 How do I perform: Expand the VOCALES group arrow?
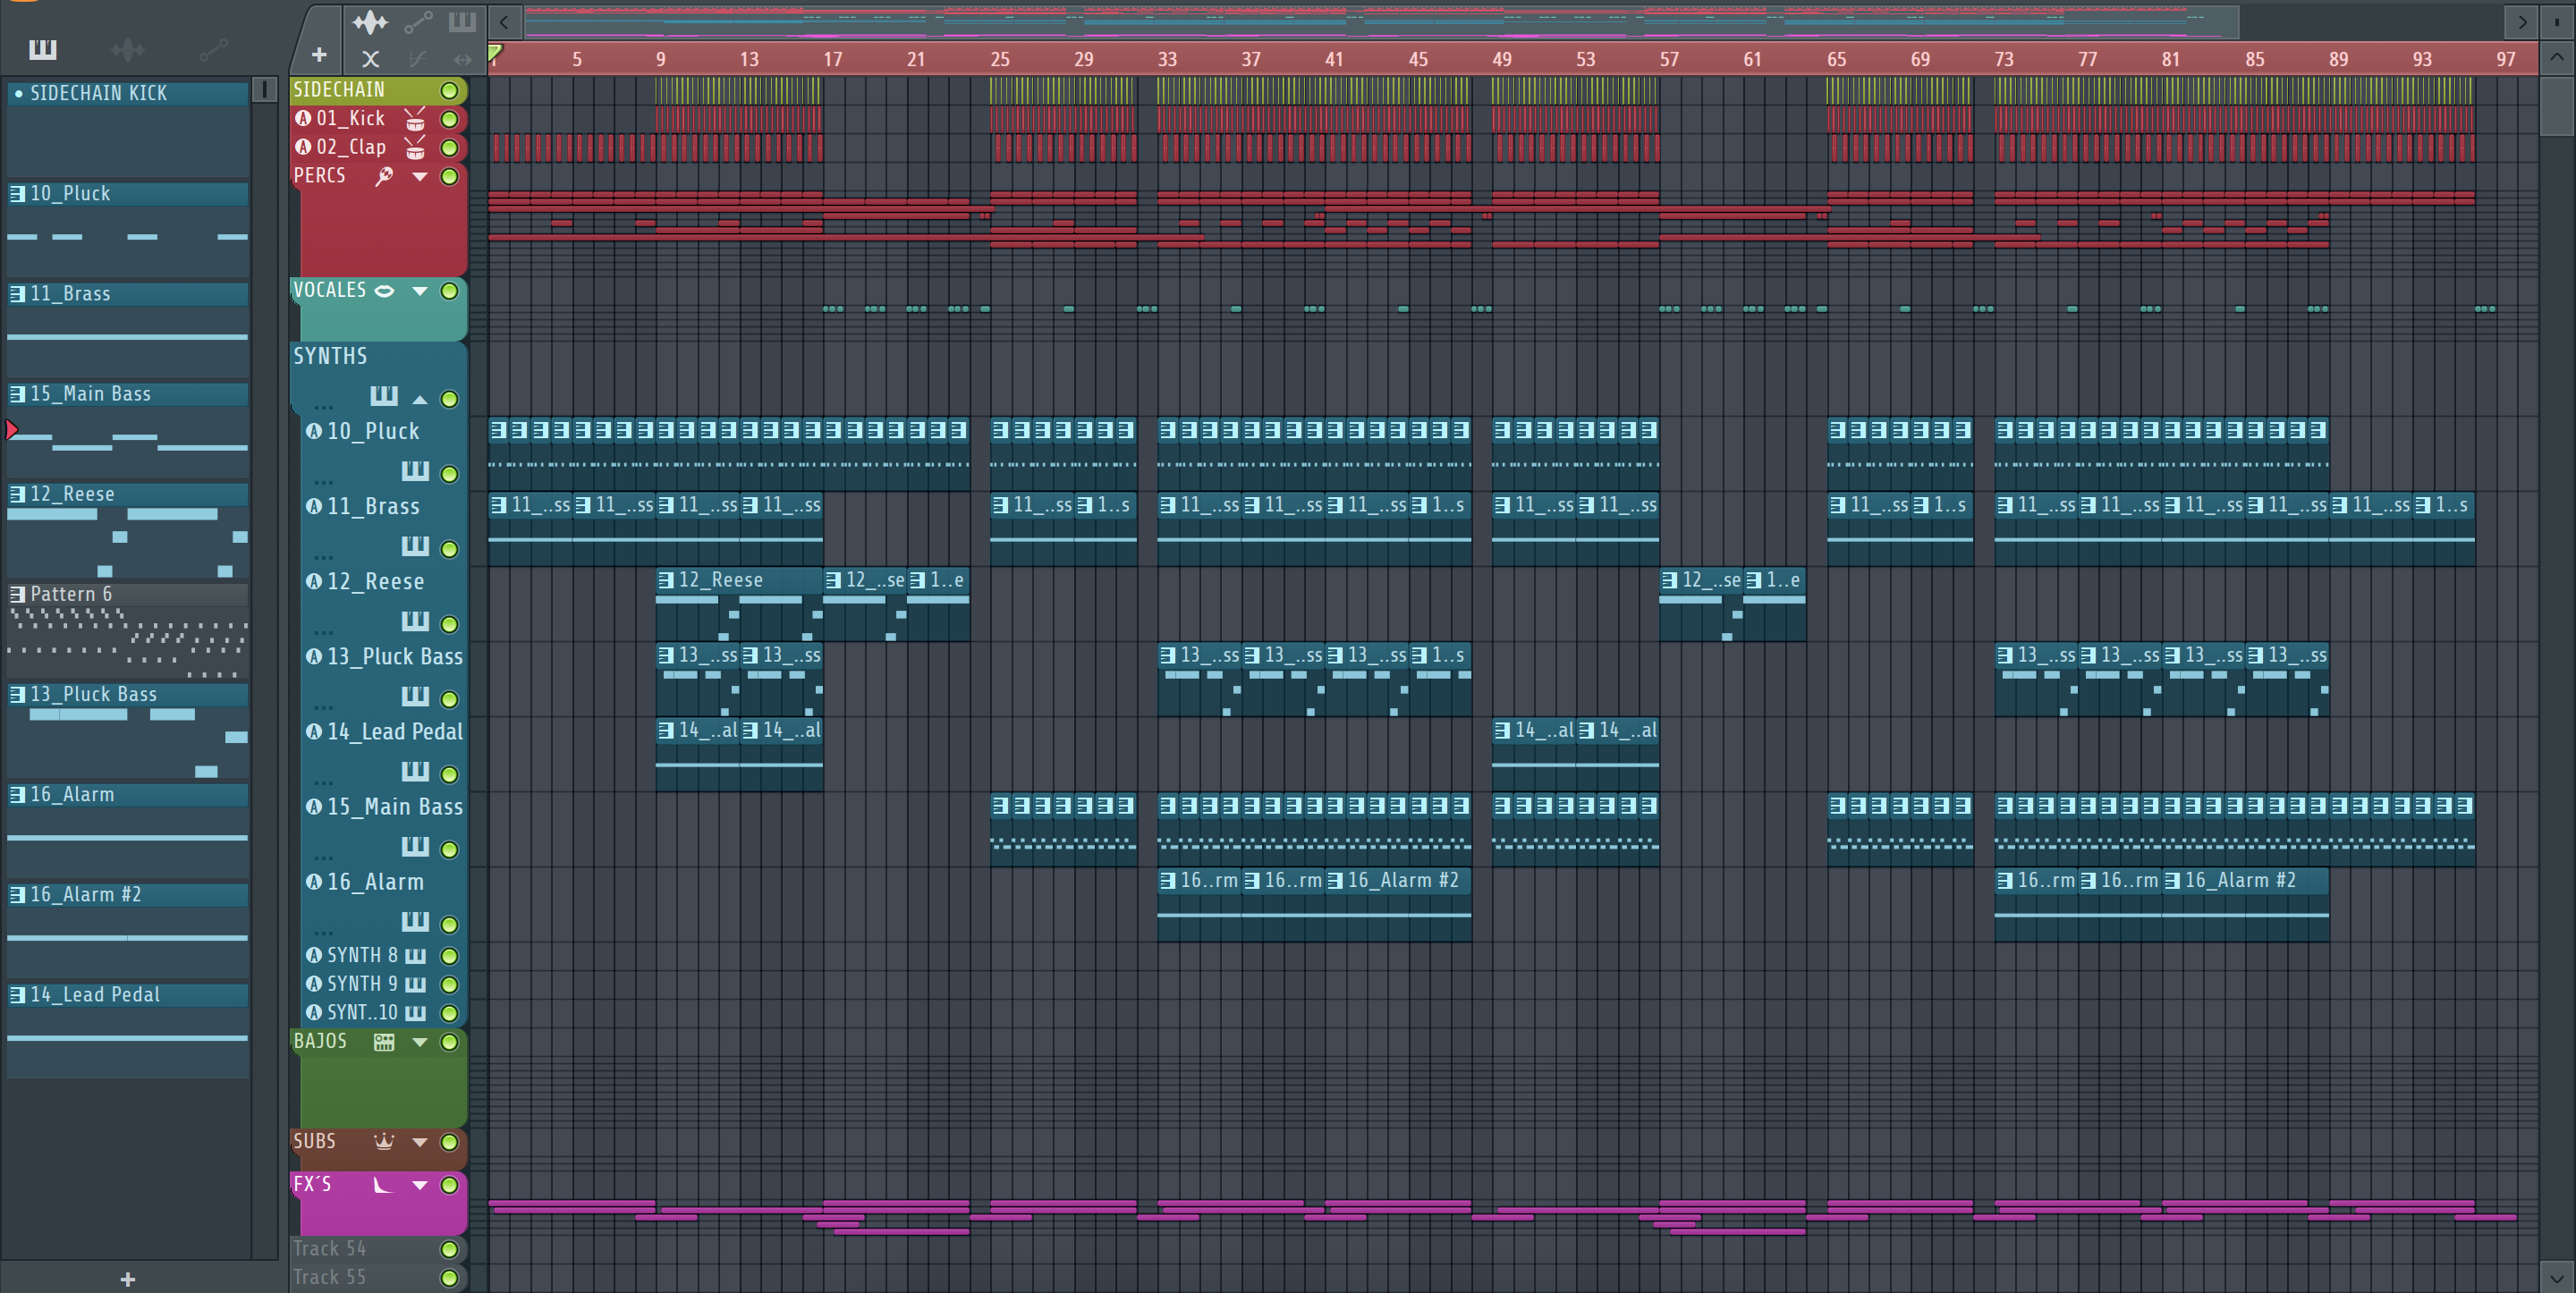pos(420,291)
